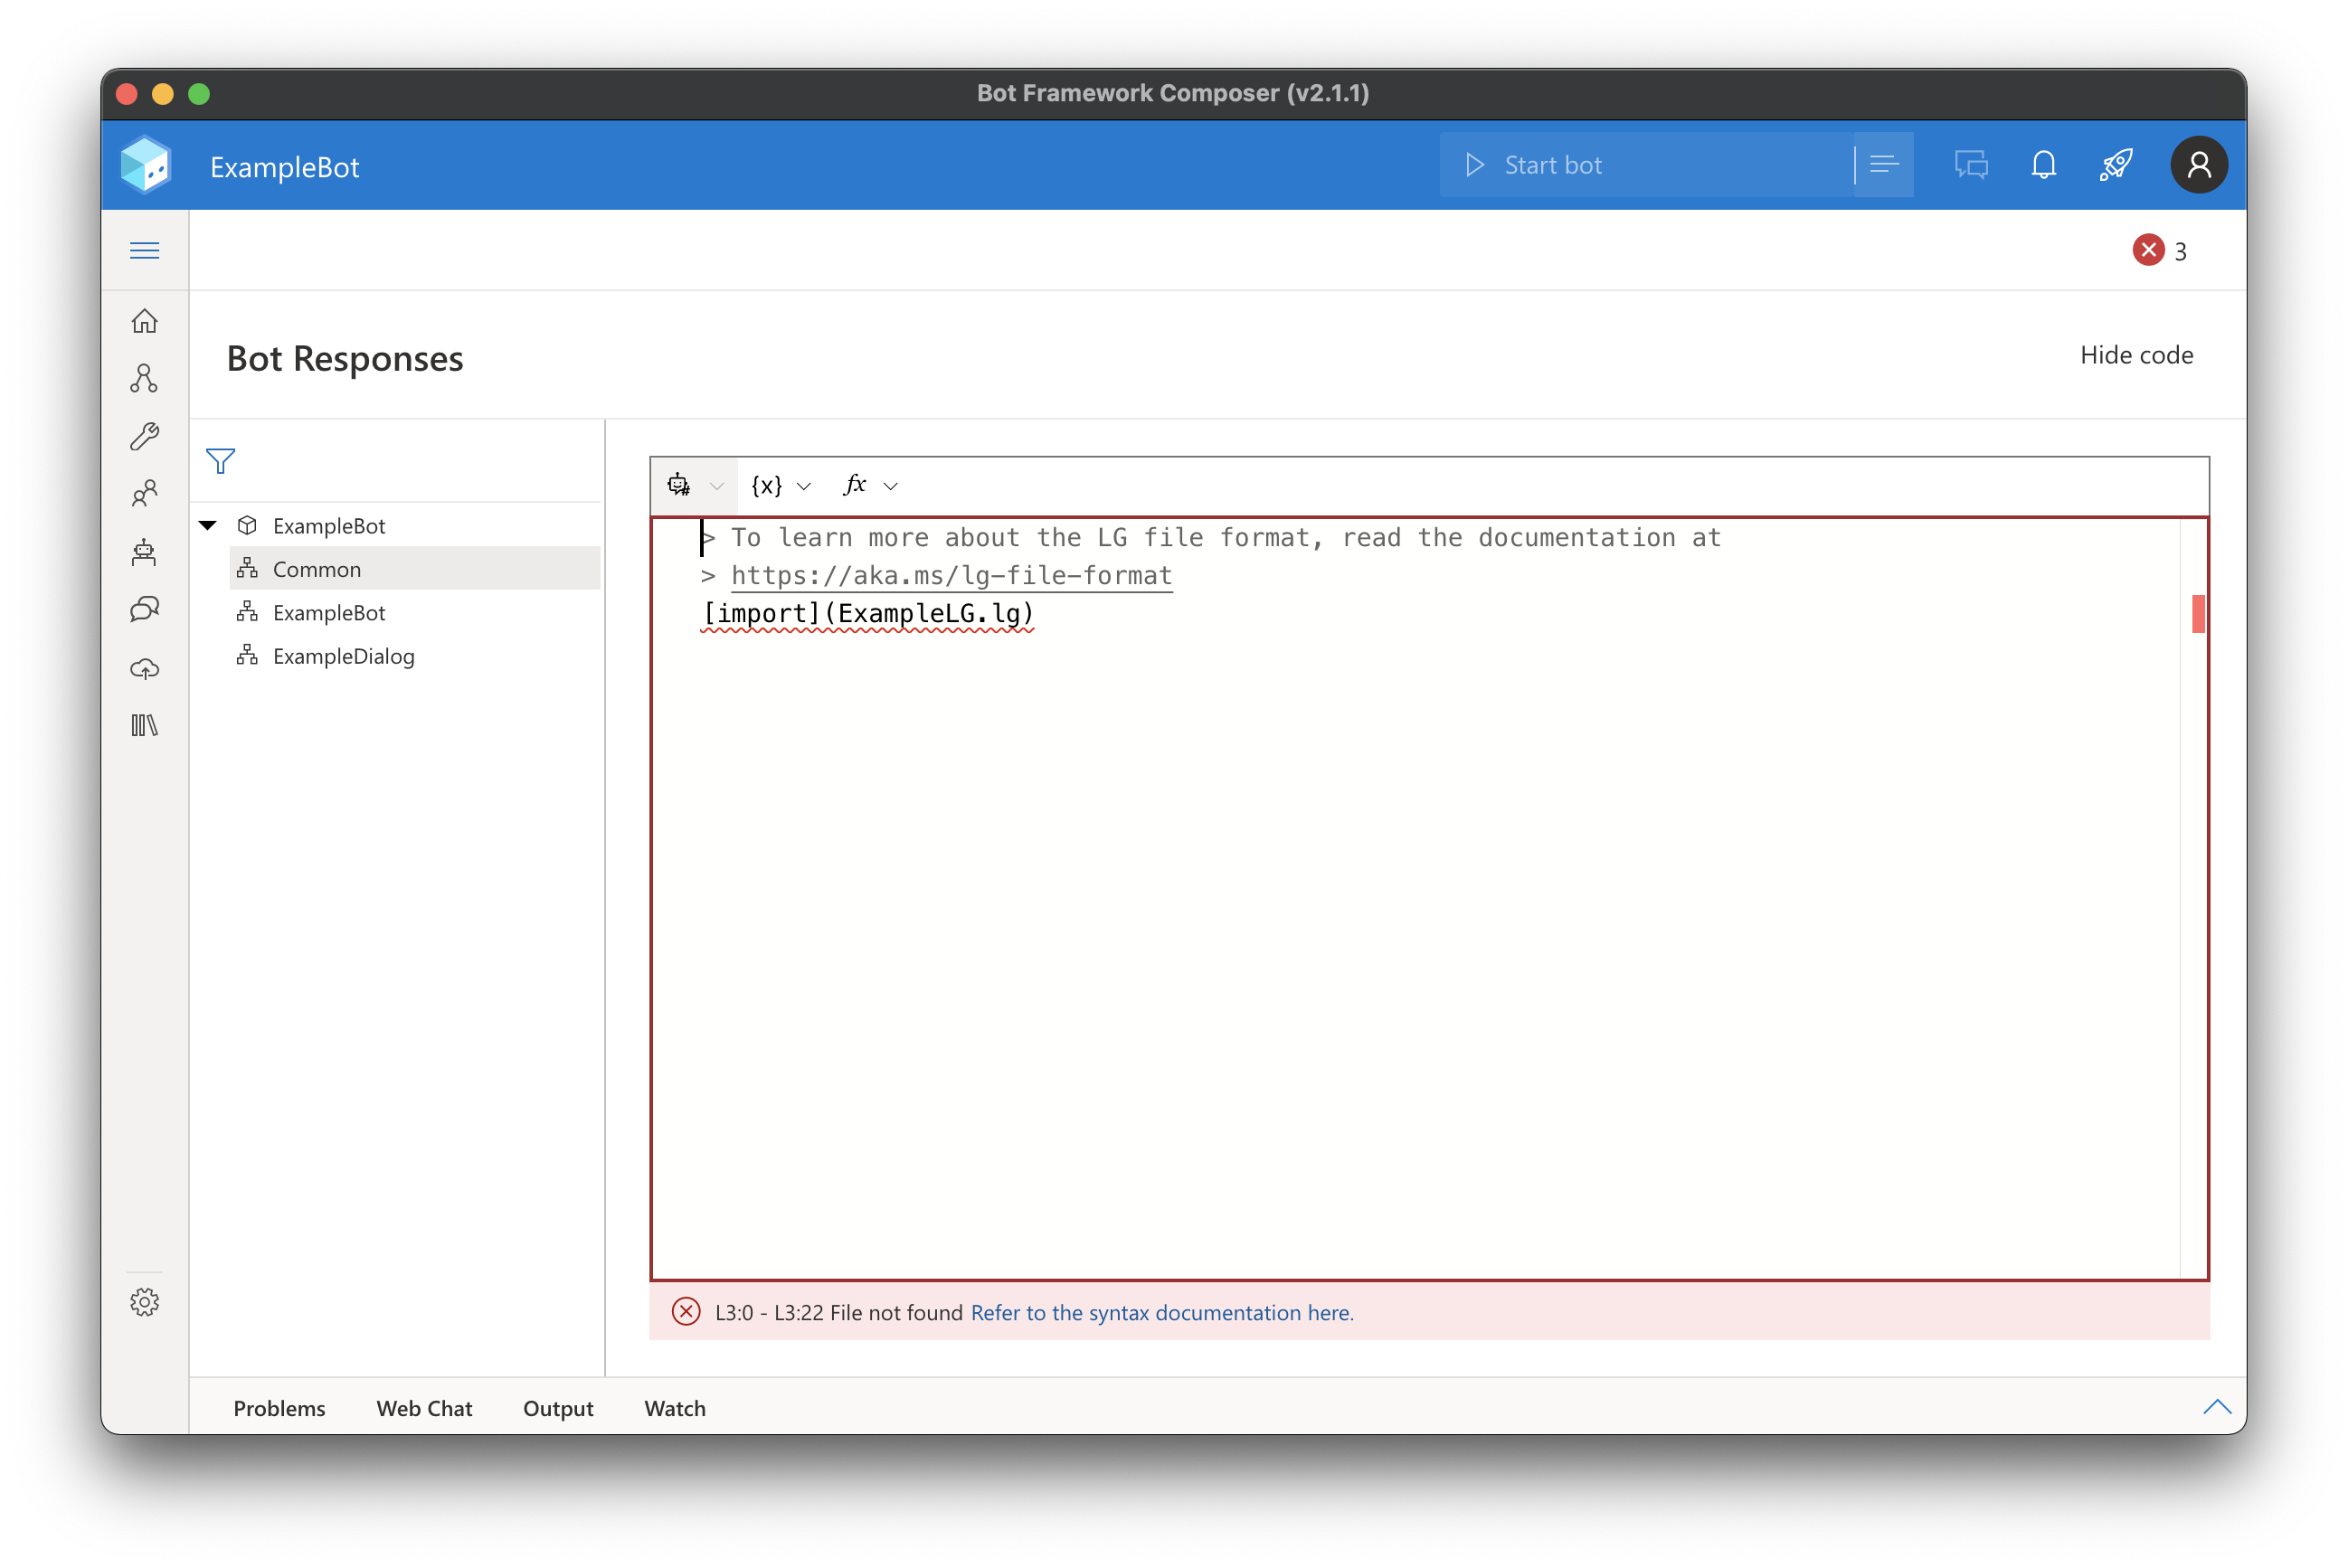
Task: Follow the syntax documentation link
Action: pyautogui.click(x=1161, y=1312)
